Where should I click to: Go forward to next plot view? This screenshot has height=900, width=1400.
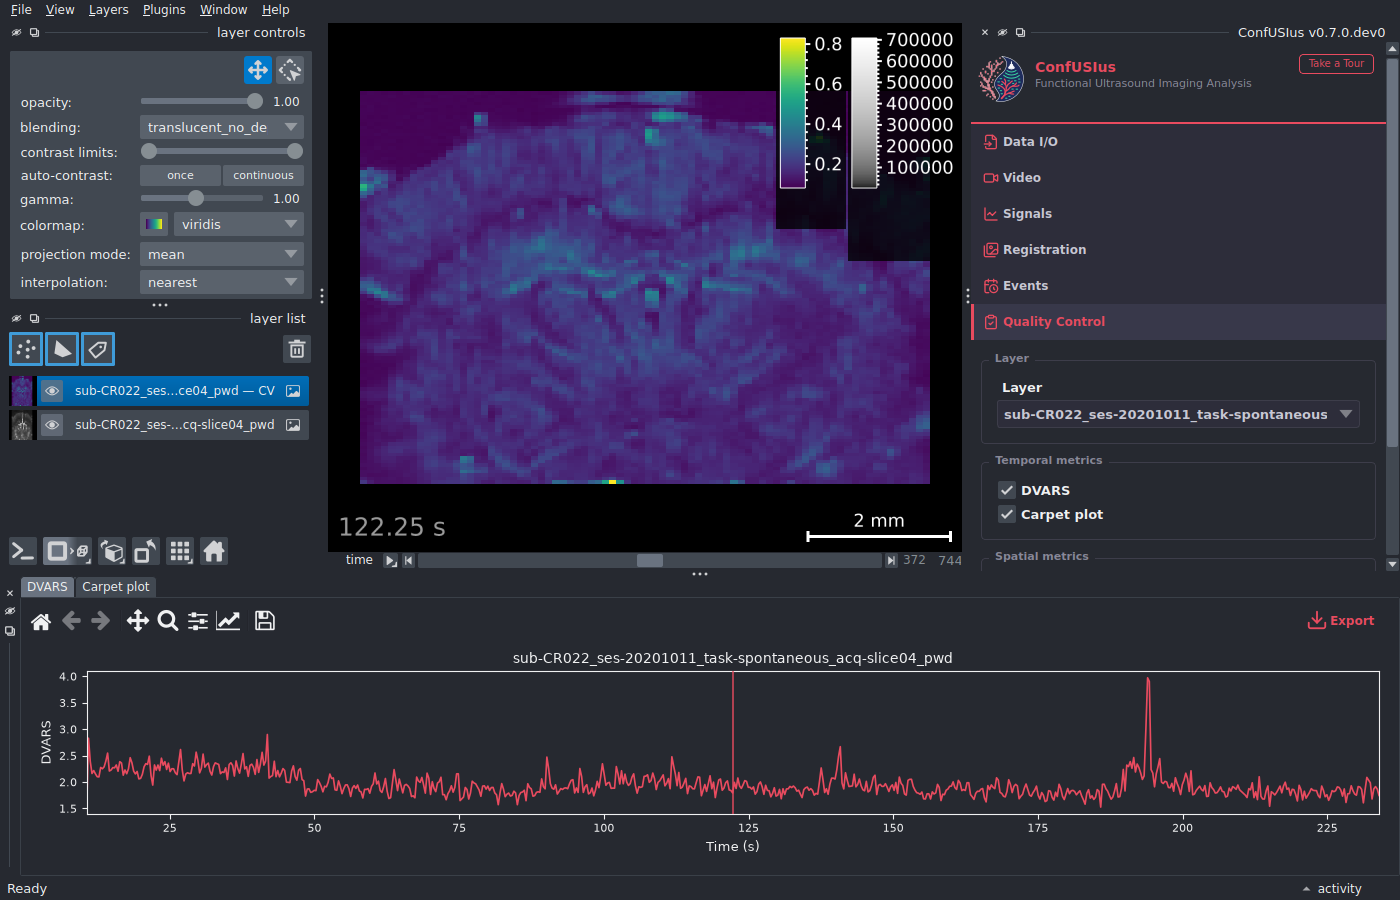(100, 621)
